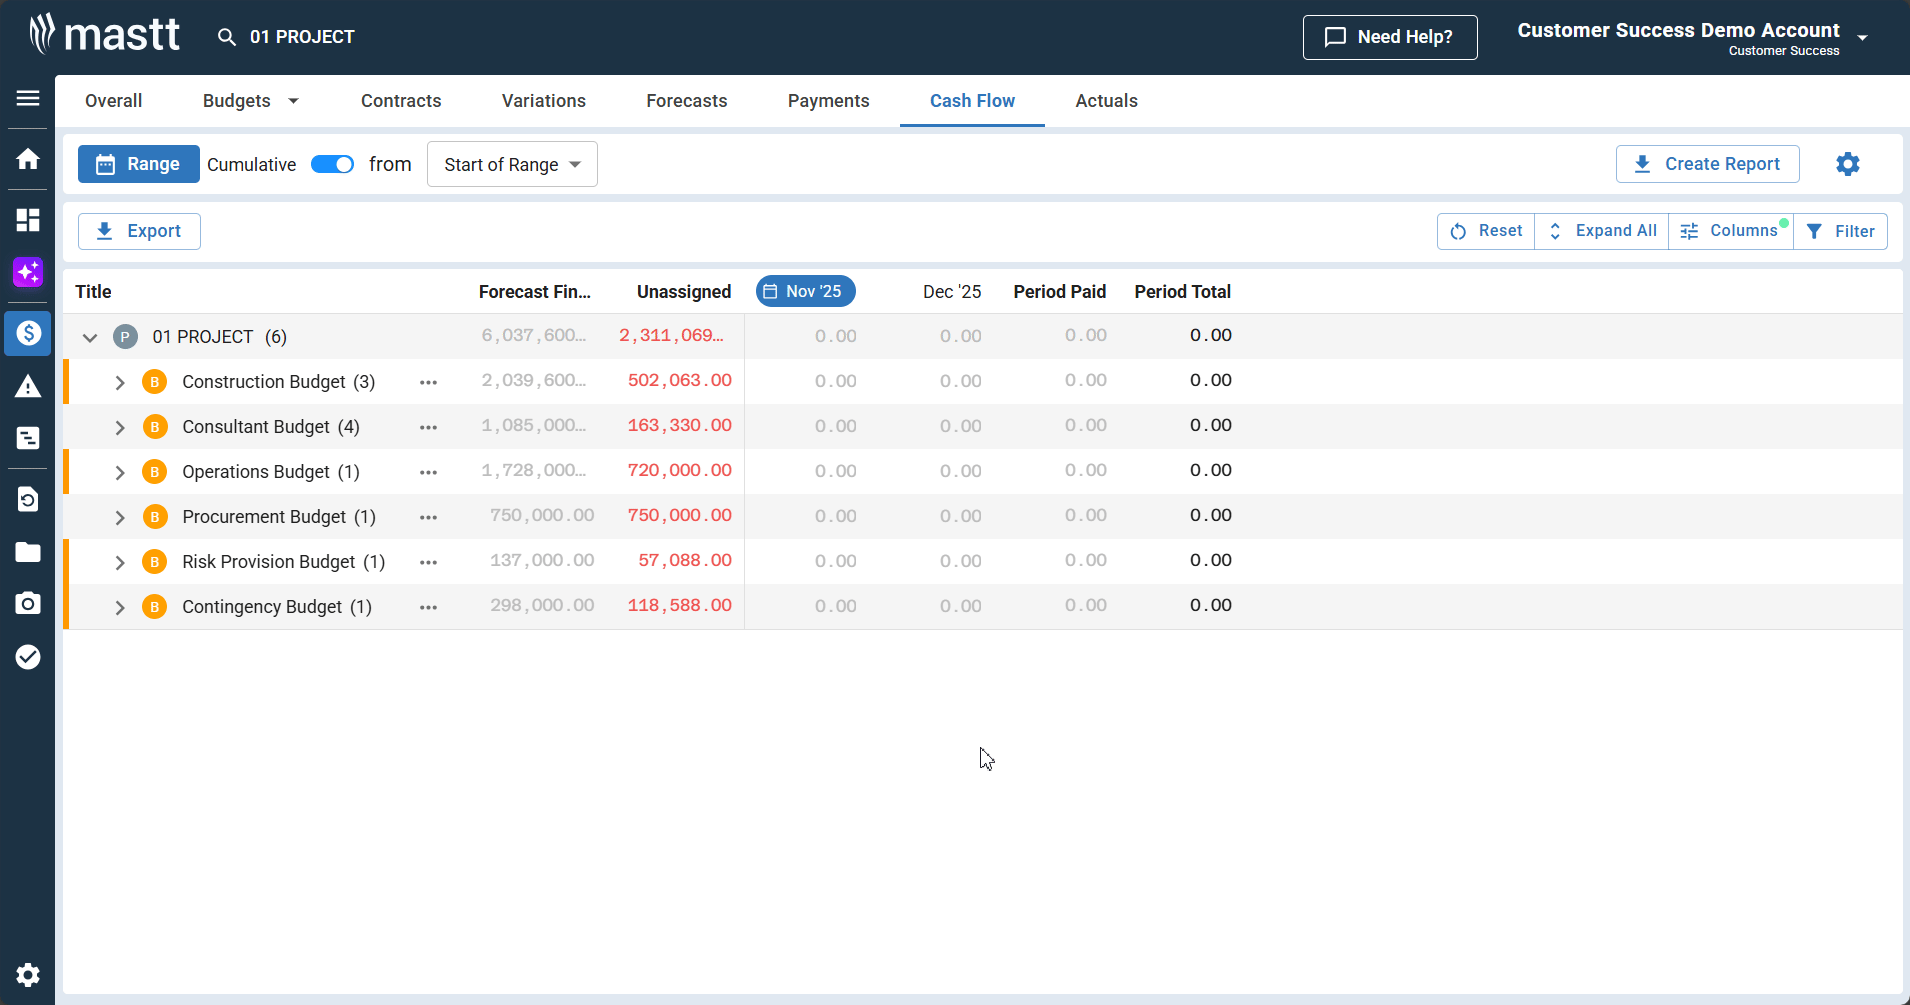Select the Nov '25 column header

point(805,291)
